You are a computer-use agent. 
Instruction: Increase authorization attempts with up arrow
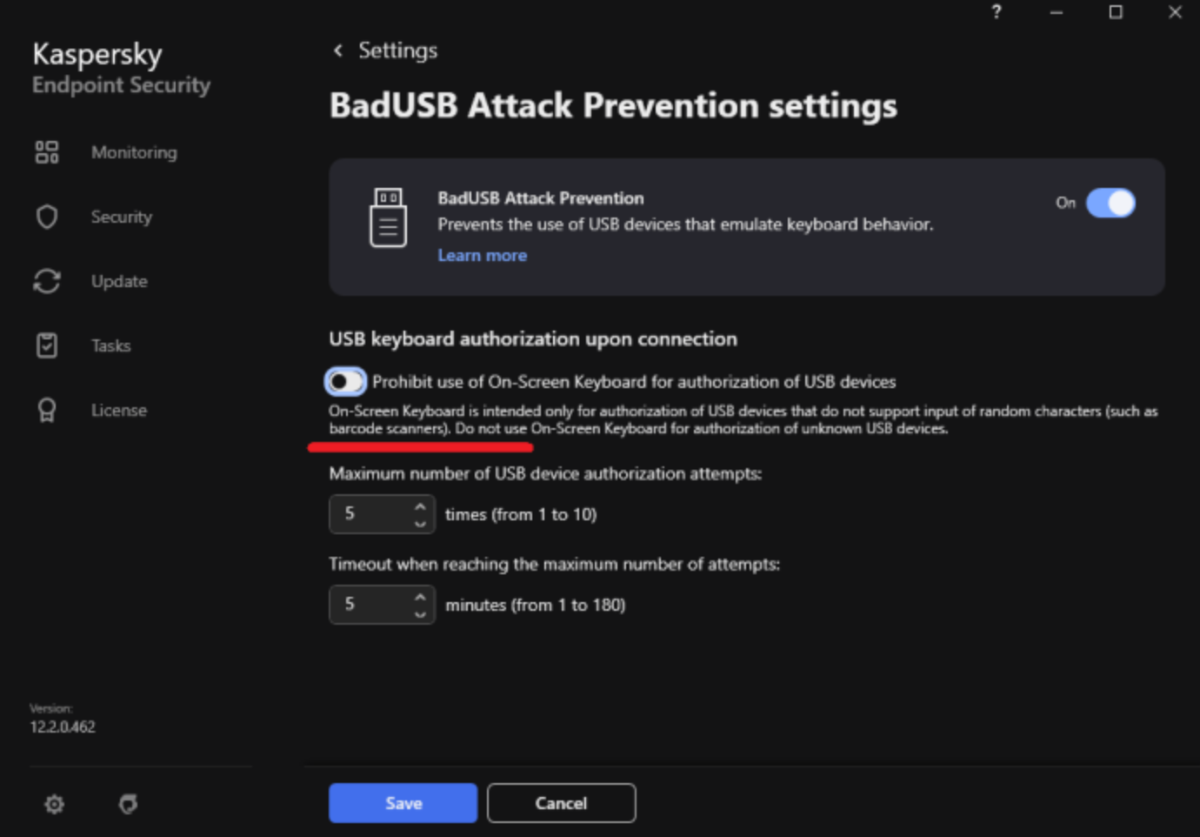coord(420,507)
